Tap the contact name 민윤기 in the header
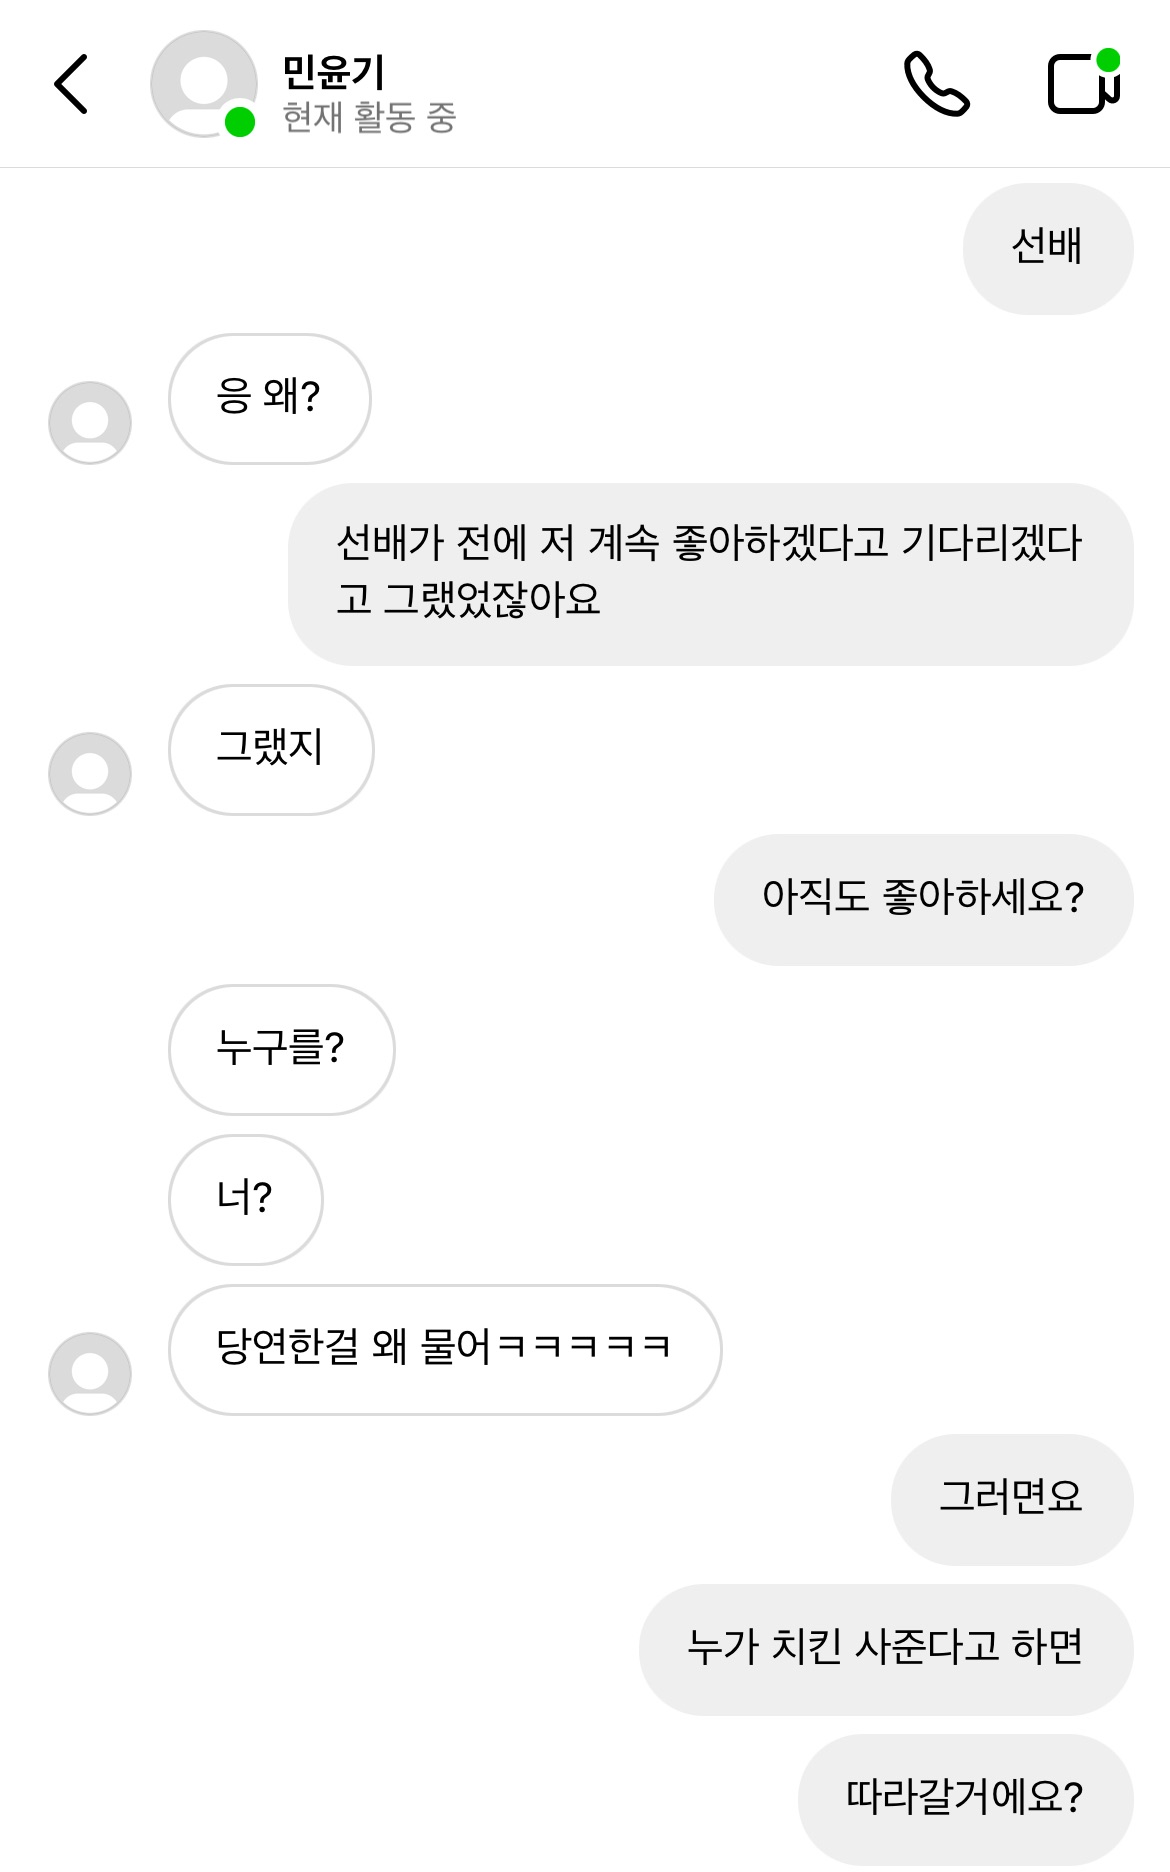This screenshot has width=1170, height=1872. click(x=334, y=71)
